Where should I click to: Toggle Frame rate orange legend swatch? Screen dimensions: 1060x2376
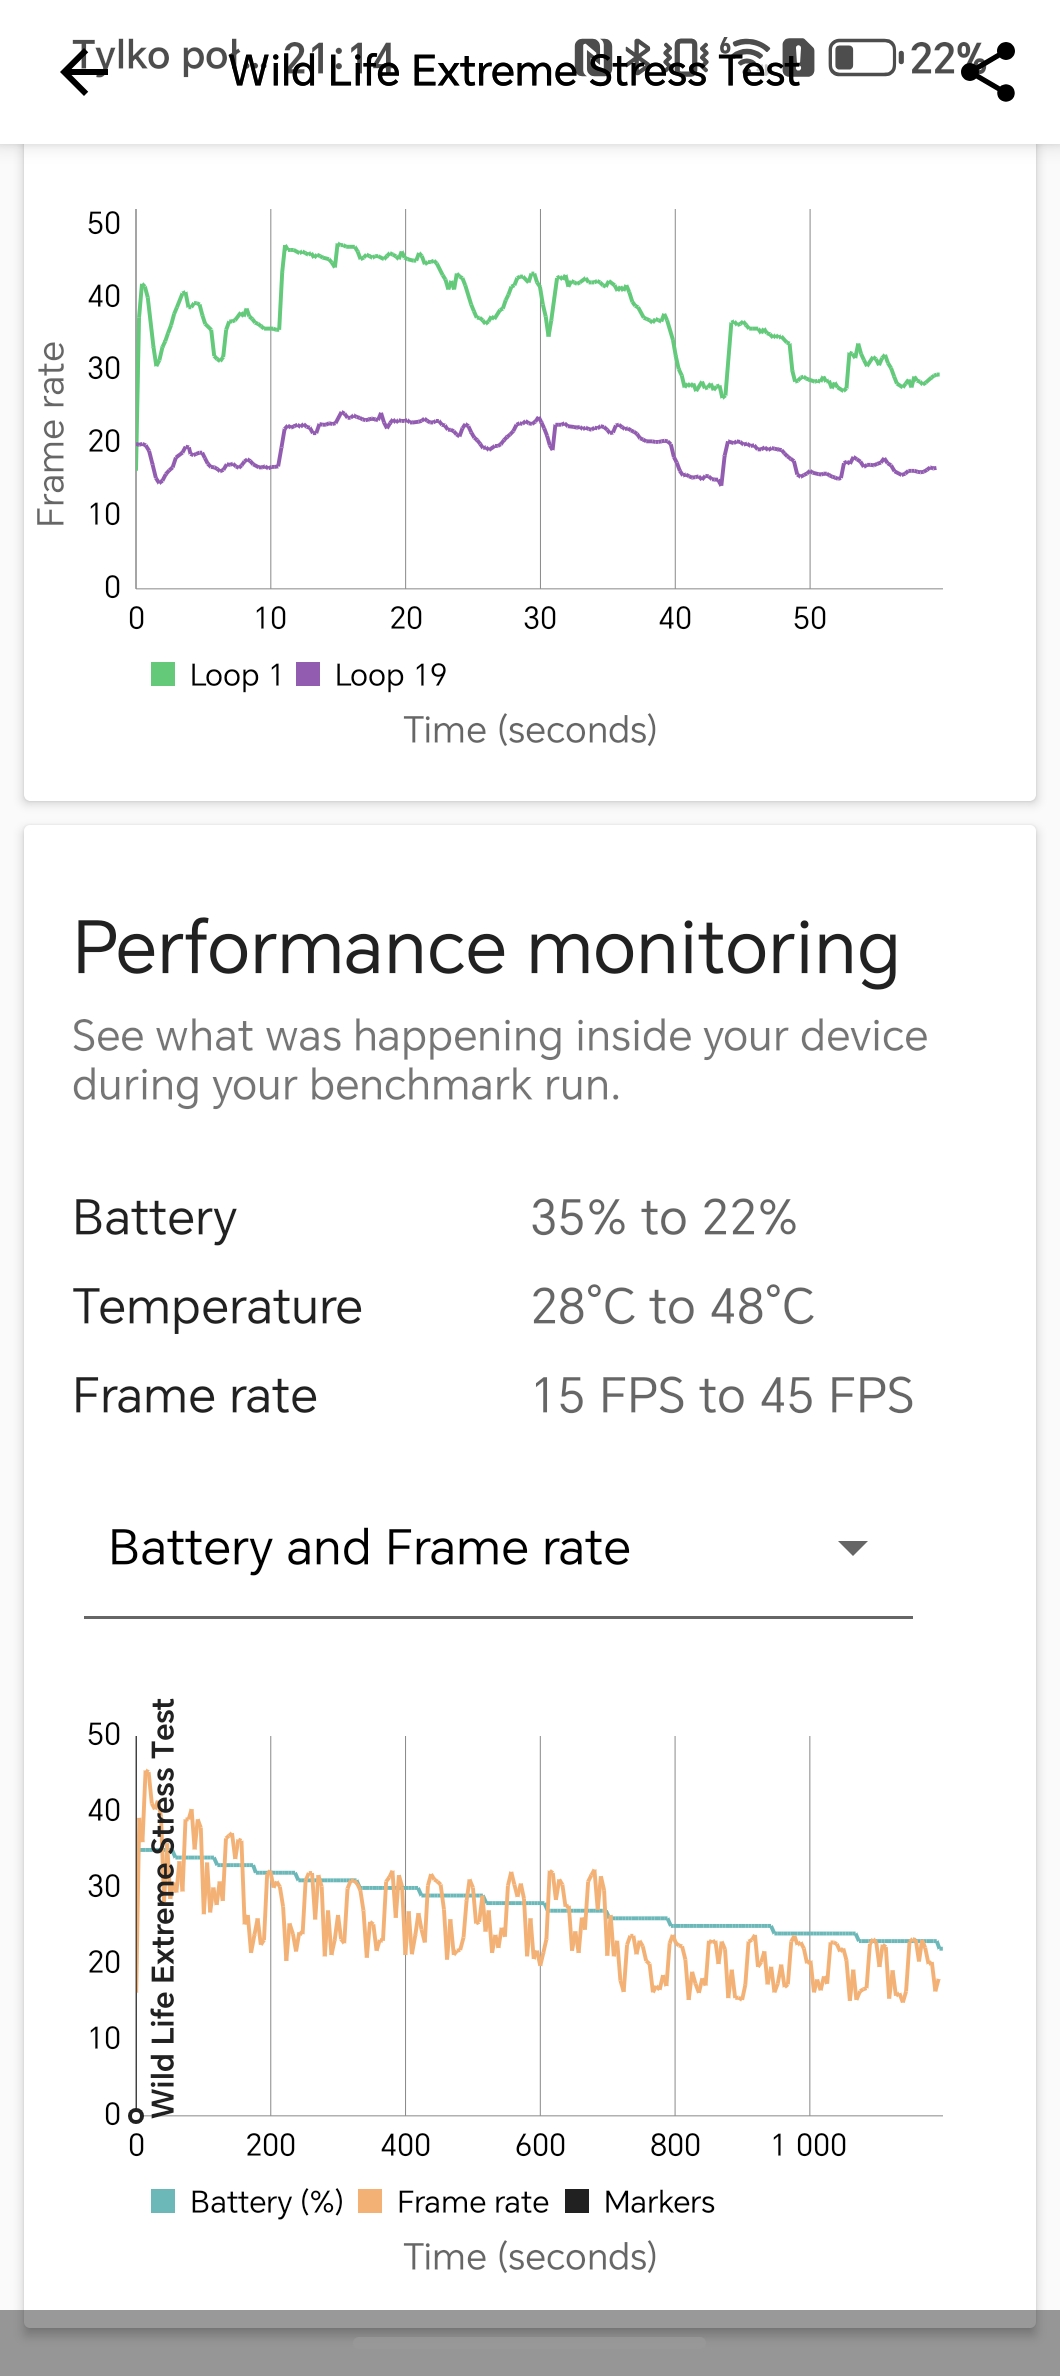pyautogui.click(x=370, y=2202)
